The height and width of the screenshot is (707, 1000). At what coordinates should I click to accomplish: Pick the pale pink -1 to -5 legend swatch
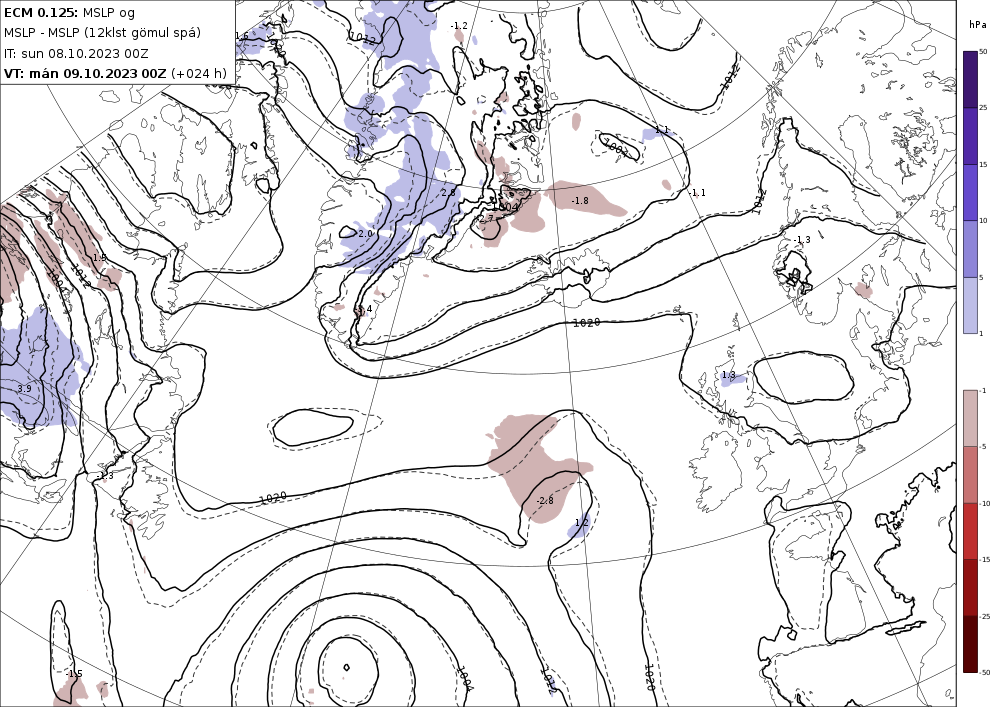click(x=970, y=418)
